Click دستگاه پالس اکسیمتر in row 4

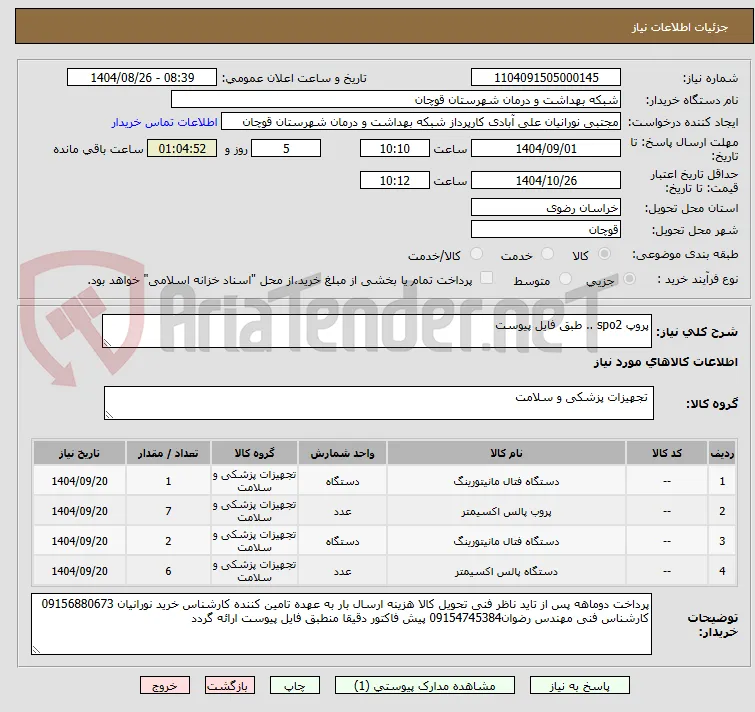point(506,571)
